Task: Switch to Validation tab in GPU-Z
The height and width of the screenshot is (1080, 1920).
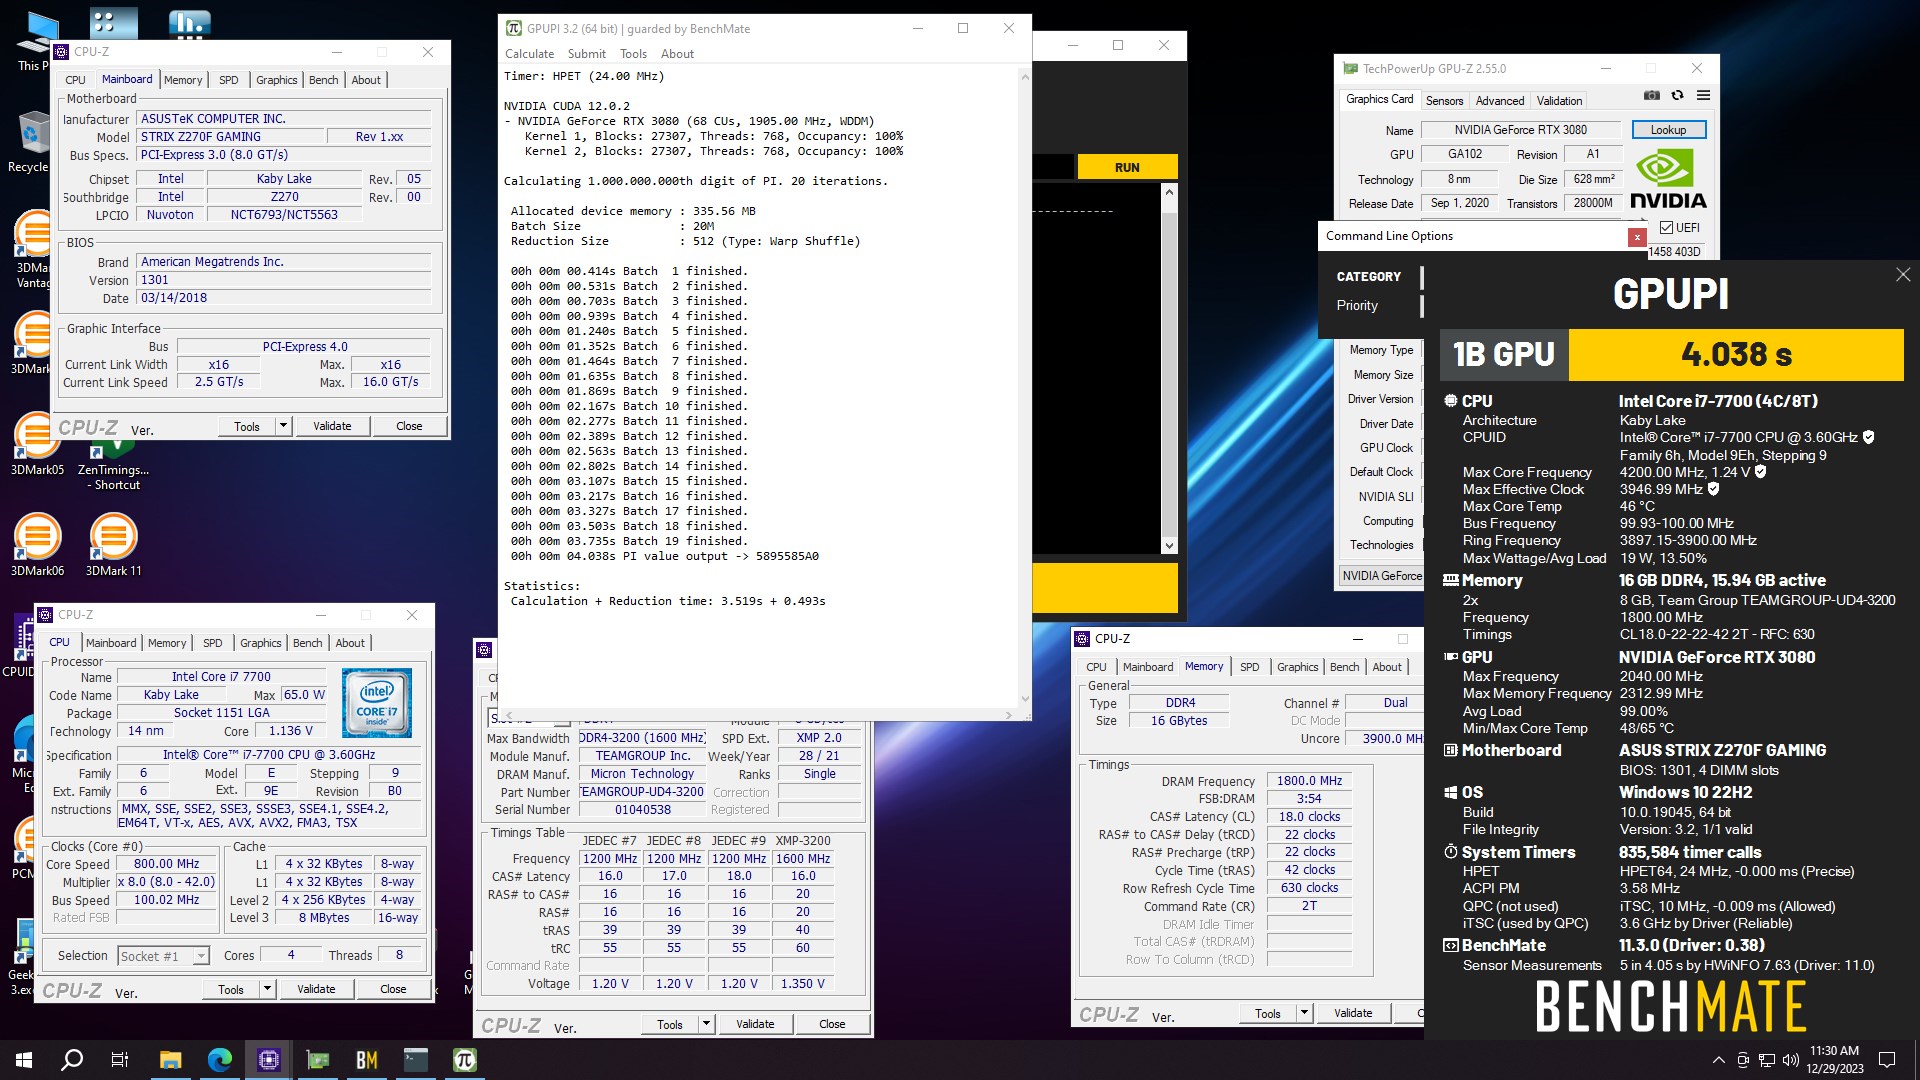Action: 1559,101
